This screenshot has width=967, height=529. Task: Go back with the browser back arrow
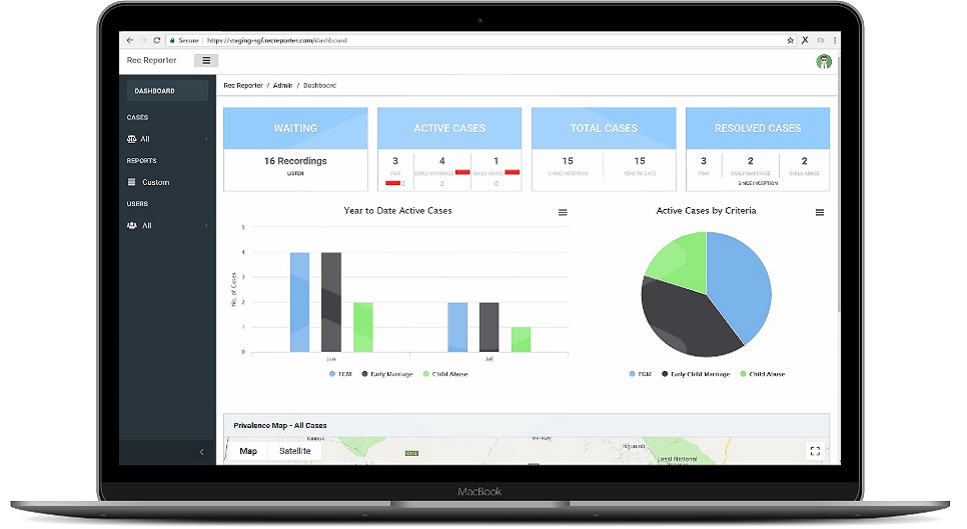click(130, 40)
